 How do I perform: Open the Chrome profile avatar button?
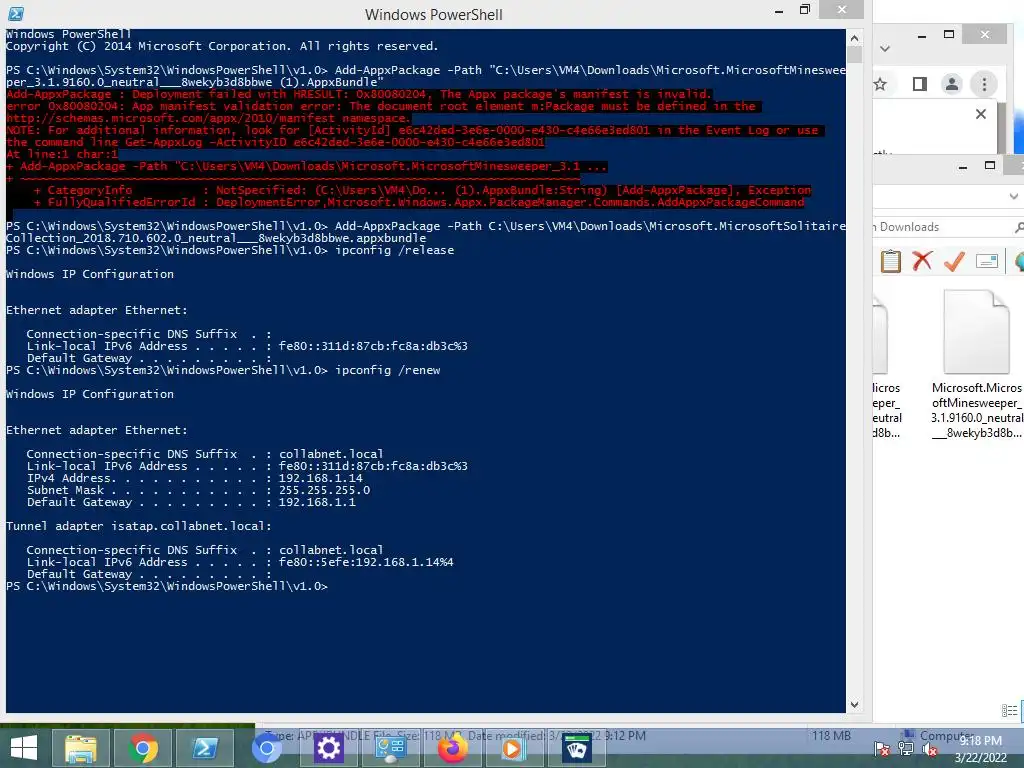click(x=952, y=84)
